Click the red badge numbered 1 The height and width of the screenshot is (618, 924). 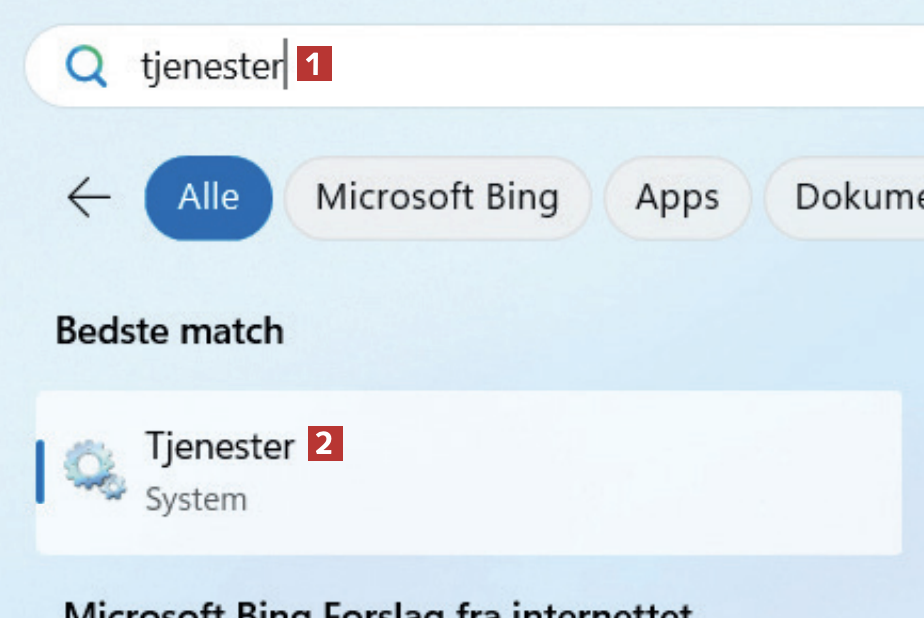pos(314,66)
